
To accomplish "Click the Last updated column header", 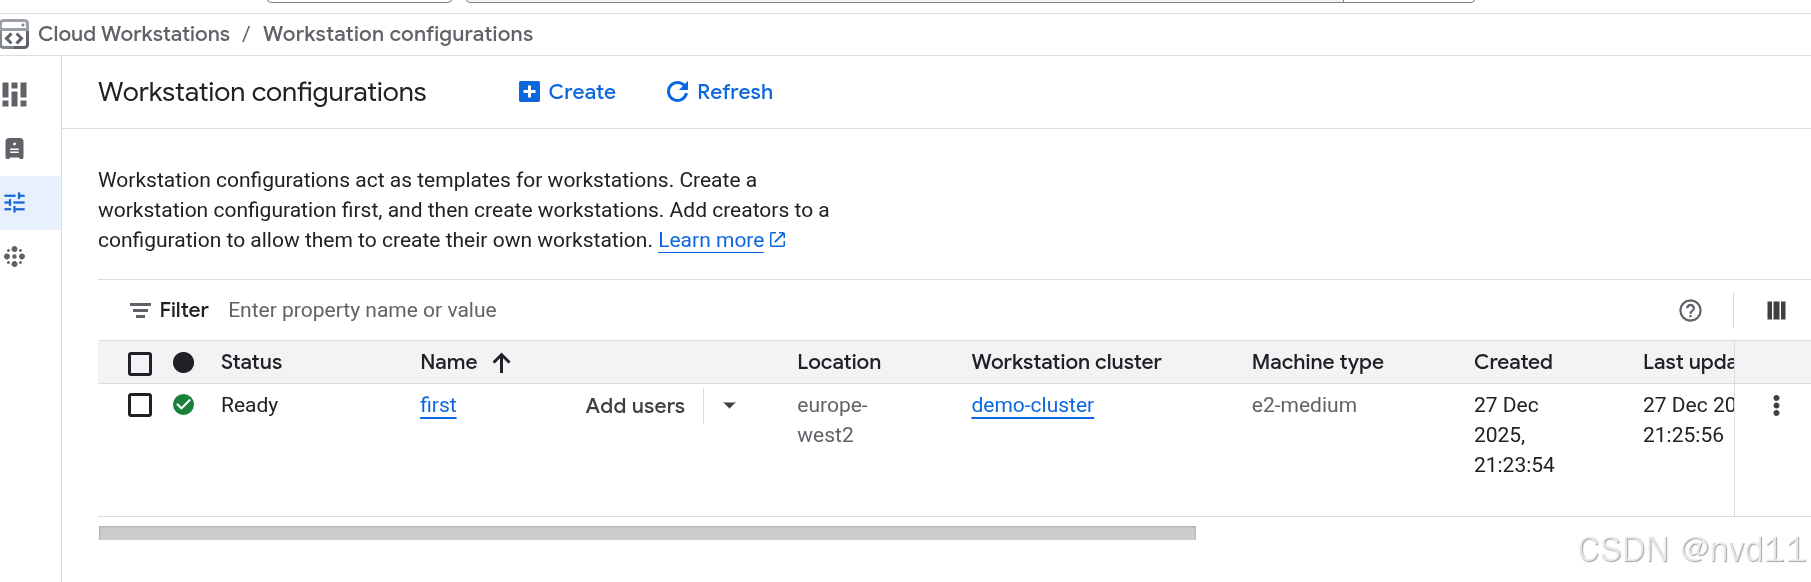I will [1688, 362].
